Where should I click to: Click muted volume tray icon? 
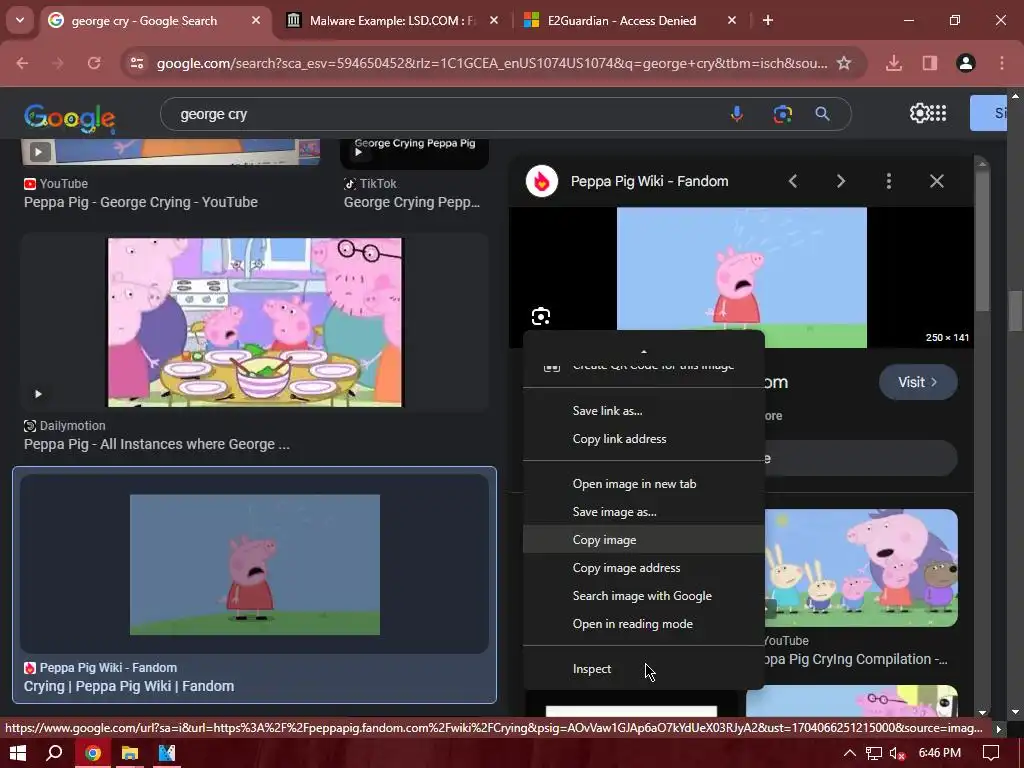[898, 754]
